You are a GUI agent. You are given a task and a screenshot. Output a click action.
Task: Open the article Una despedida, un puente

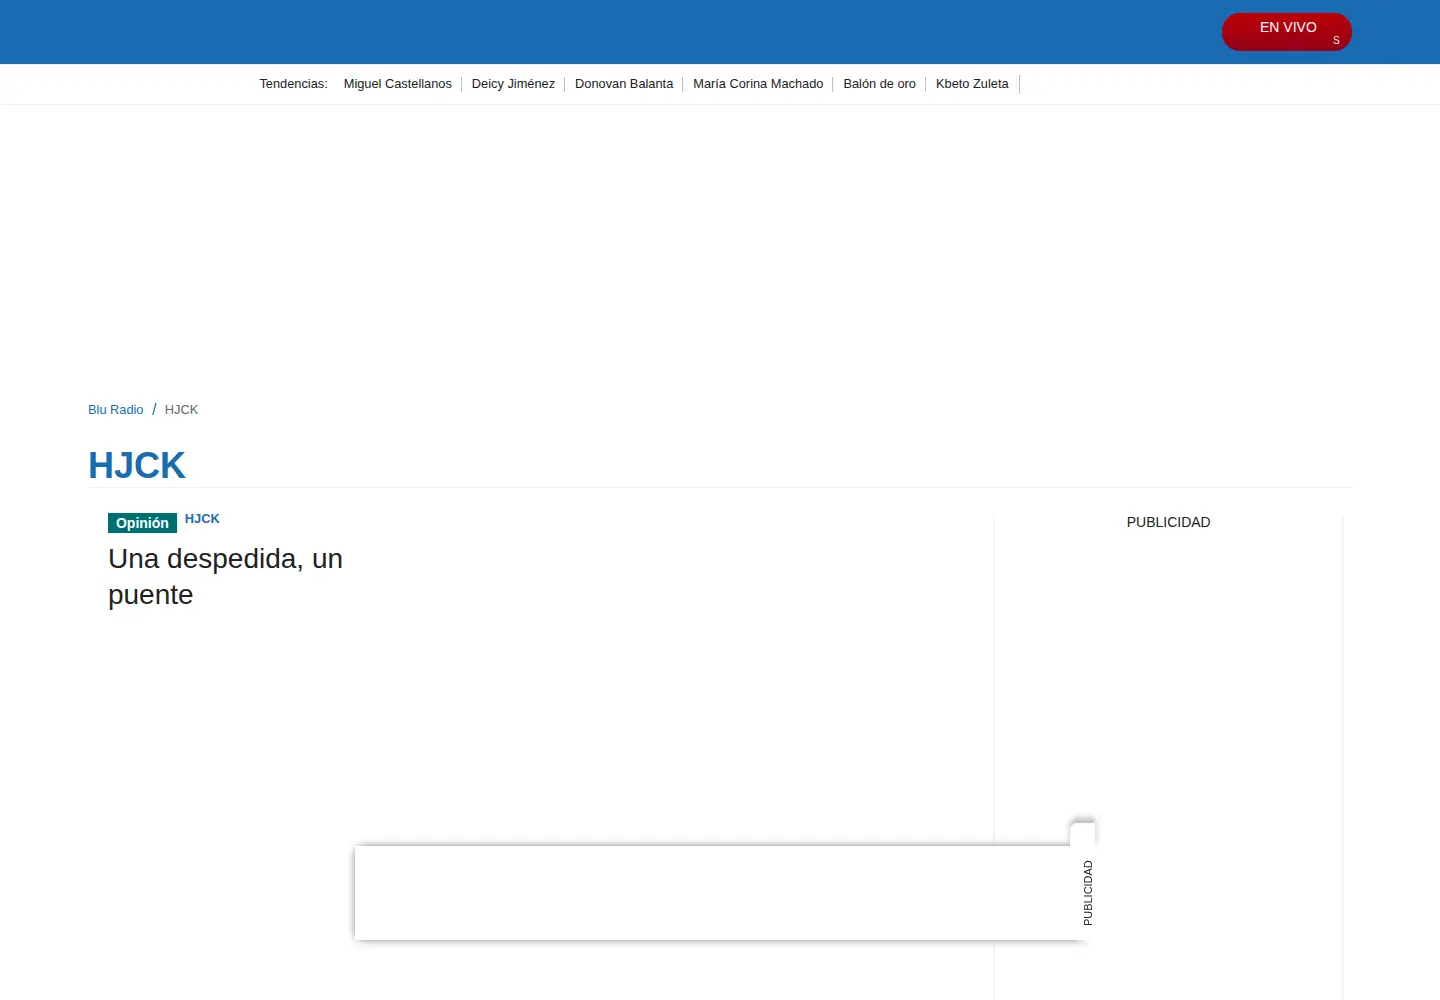(x=225, y=576)
